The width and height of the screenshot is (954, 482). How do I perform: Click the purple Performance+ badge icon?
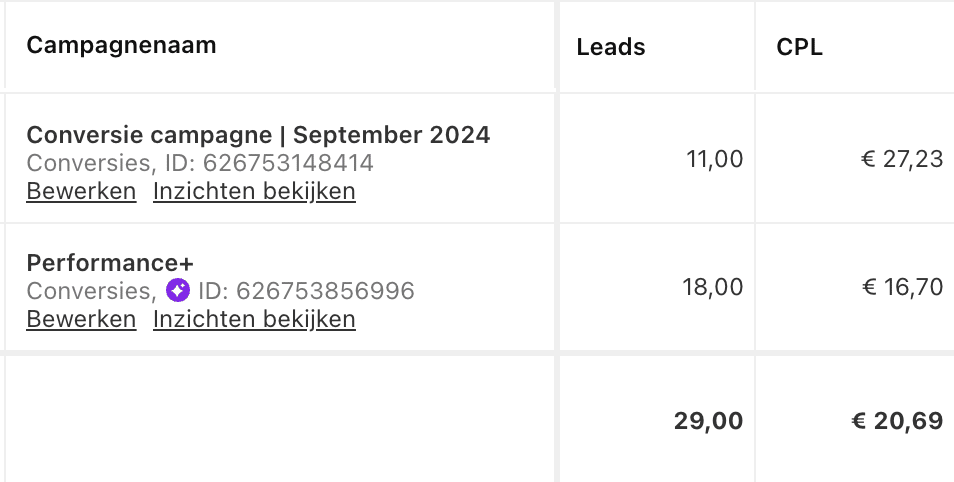(x=178, y=291)
